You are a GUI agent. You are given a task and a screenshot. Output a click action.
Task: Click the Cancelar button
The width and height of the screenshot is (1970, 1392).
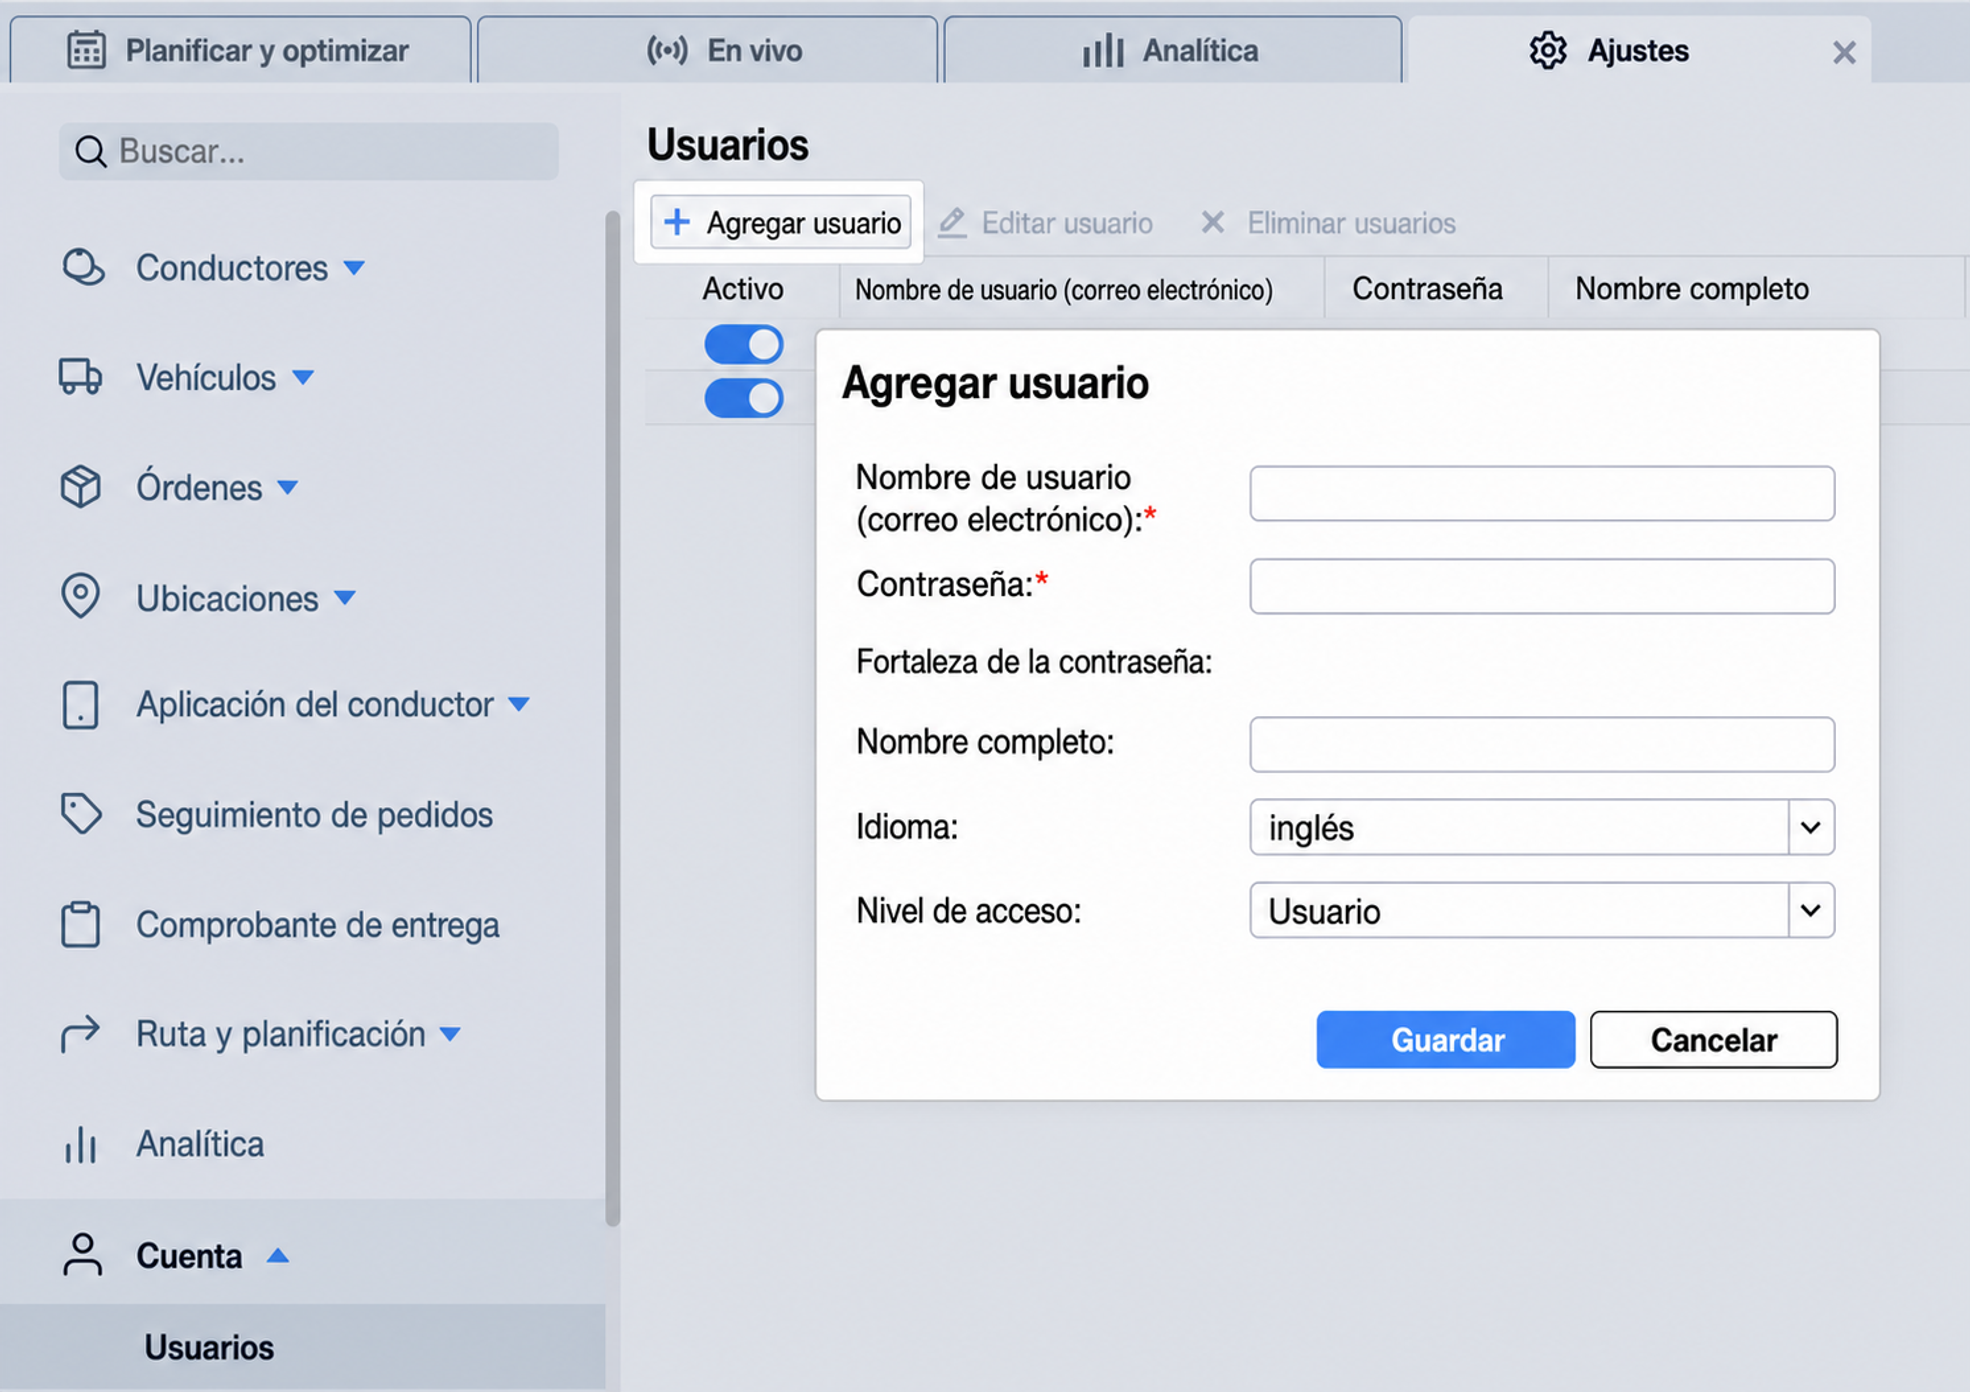[x=1714, y=1040]
